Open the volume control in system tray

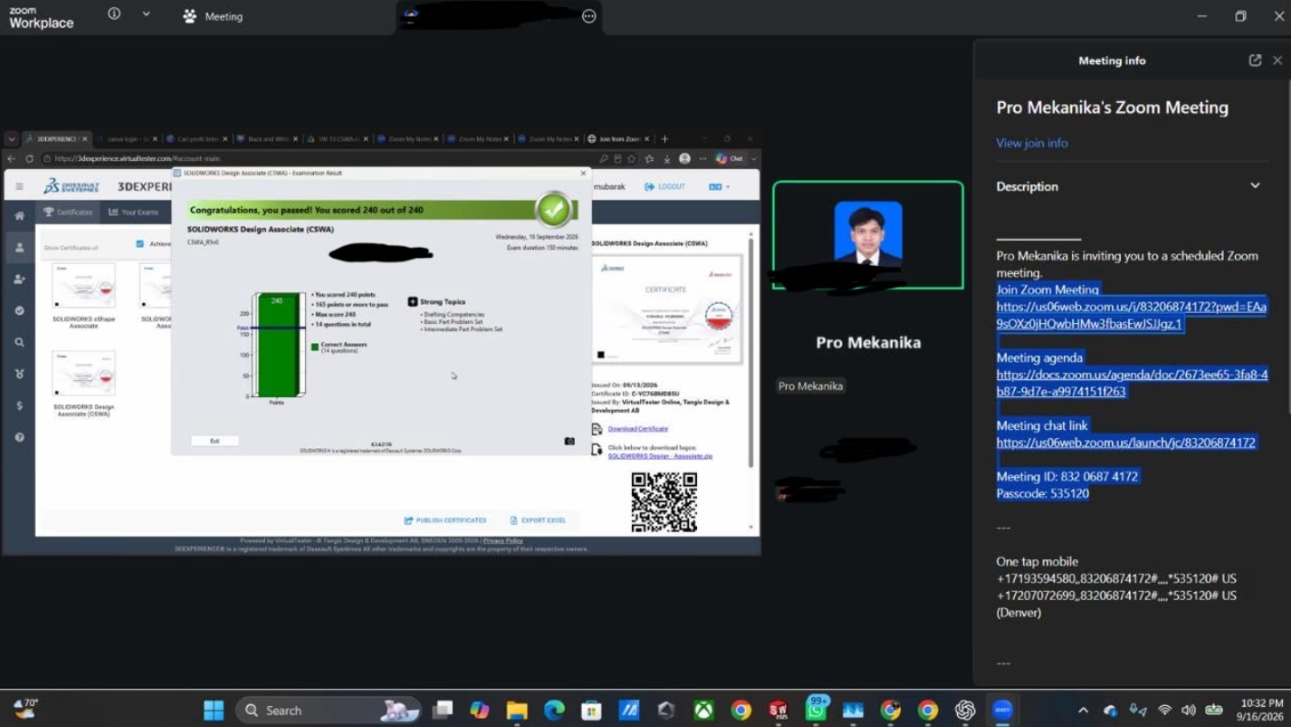pyautogui.click(x=1188, y=710)
